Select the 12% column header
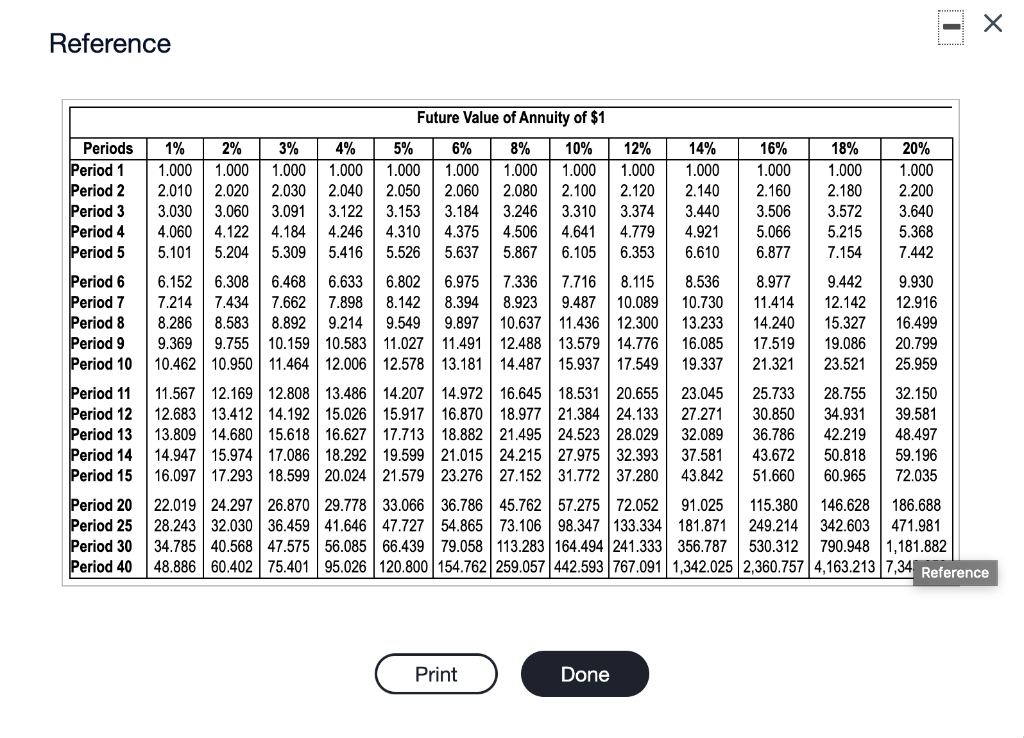 [x=638, y=148]
